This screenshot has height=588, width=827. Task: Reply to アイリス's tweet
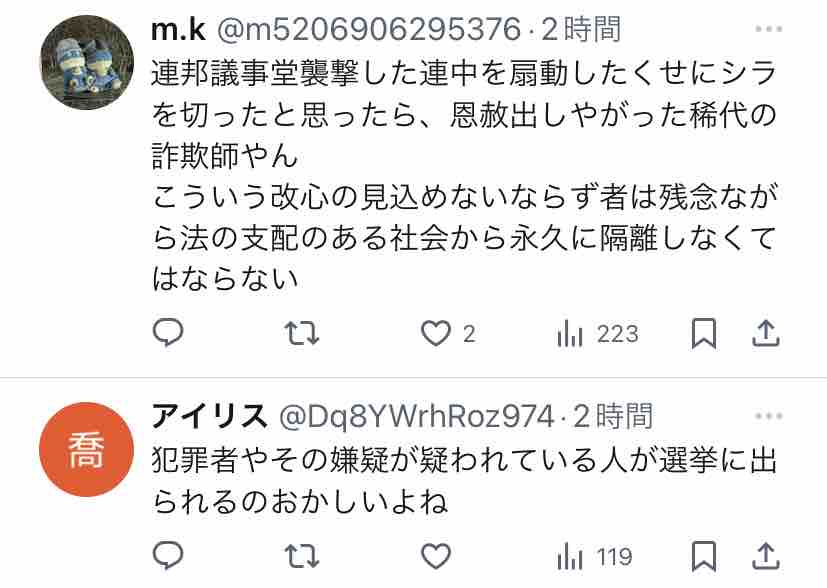(168, 555)
